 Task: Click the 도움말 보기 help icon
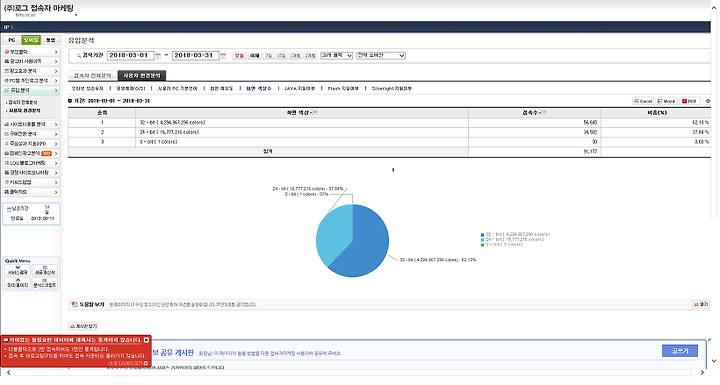pos(74,304)
